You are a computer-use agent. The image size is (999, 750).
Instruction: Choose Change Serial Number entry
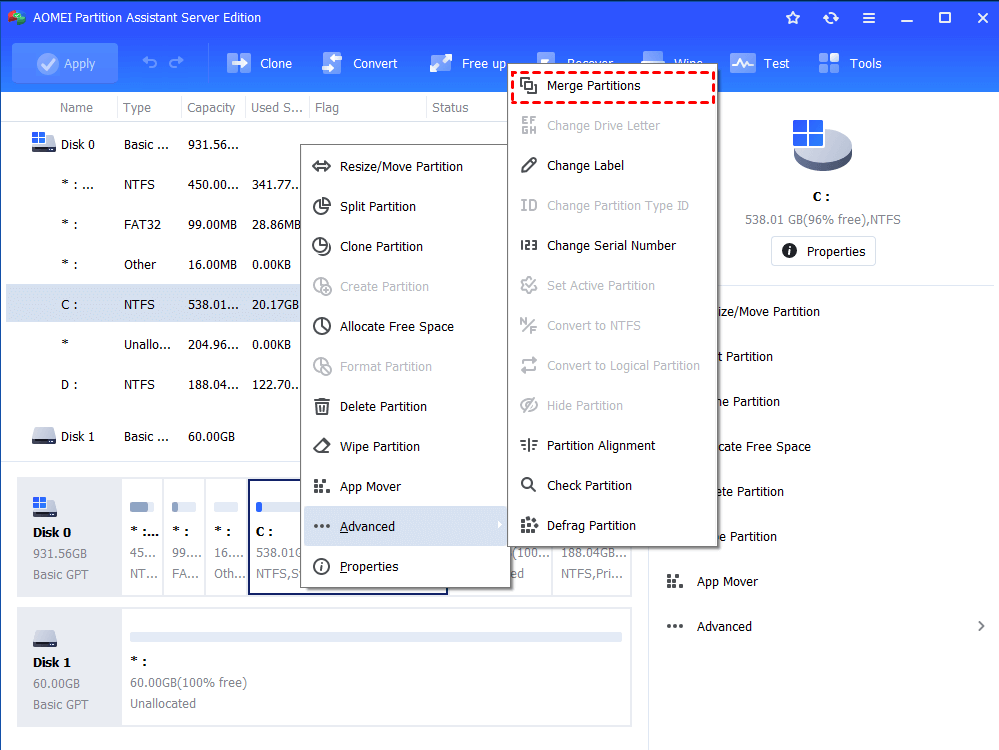[612, 245]
